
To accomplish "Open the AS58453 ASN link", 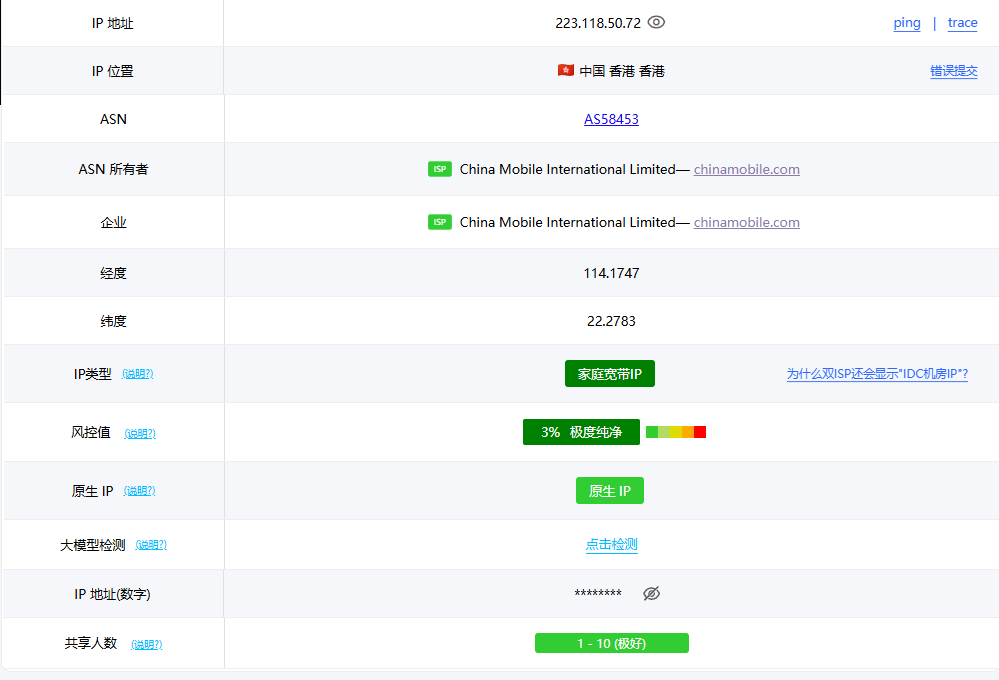I will pyautogui.click(x=611, y=119).
